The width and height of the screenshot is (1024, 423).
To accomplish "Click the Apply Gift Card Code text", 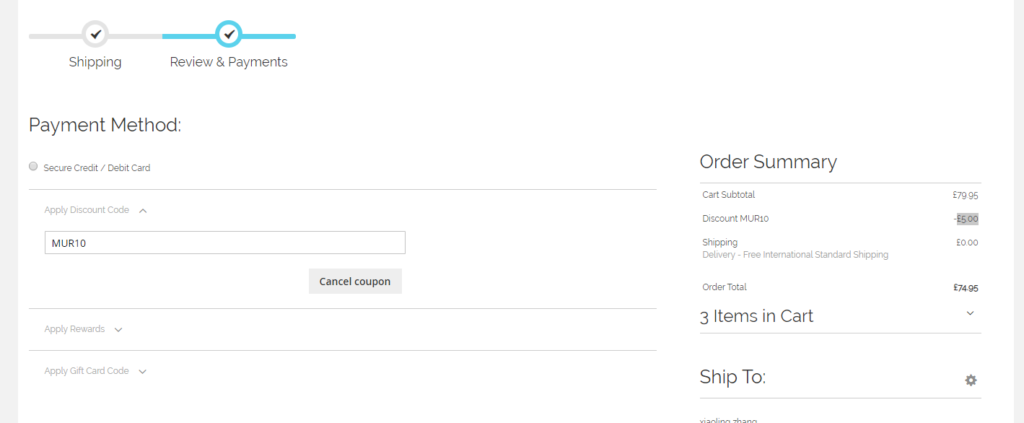I will [x=87, y=371].
